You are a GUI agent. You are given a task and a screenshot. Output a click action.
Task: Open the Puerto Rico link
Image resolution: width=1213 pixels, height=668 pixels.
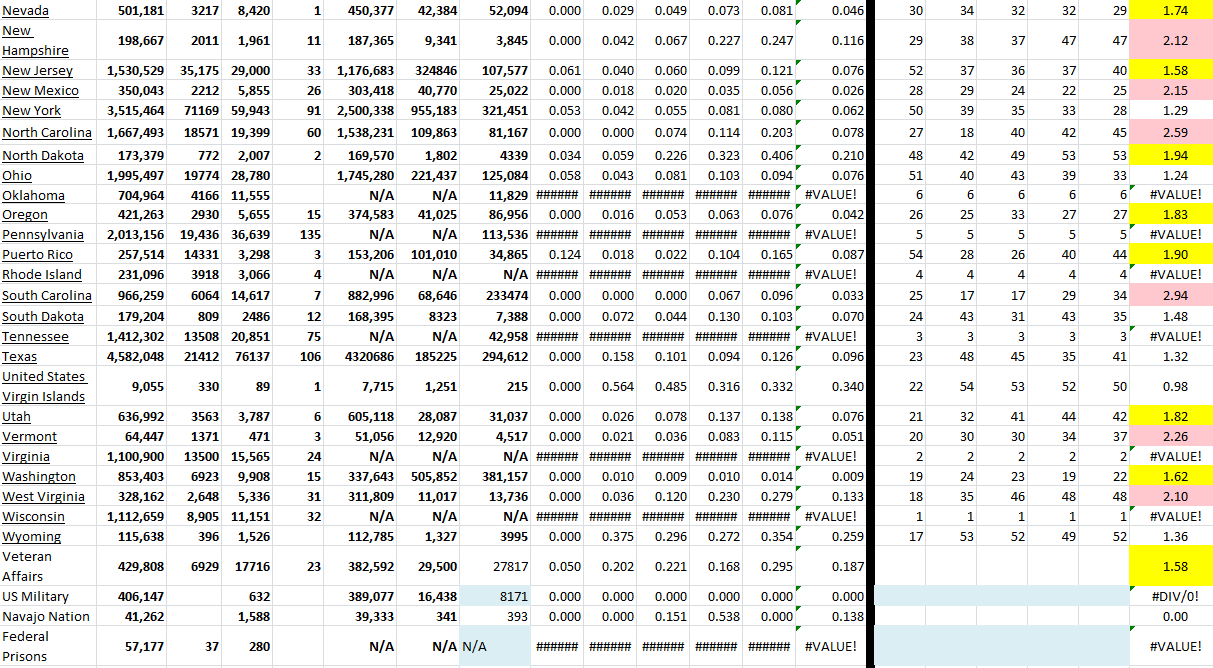(x=37, y=255)
